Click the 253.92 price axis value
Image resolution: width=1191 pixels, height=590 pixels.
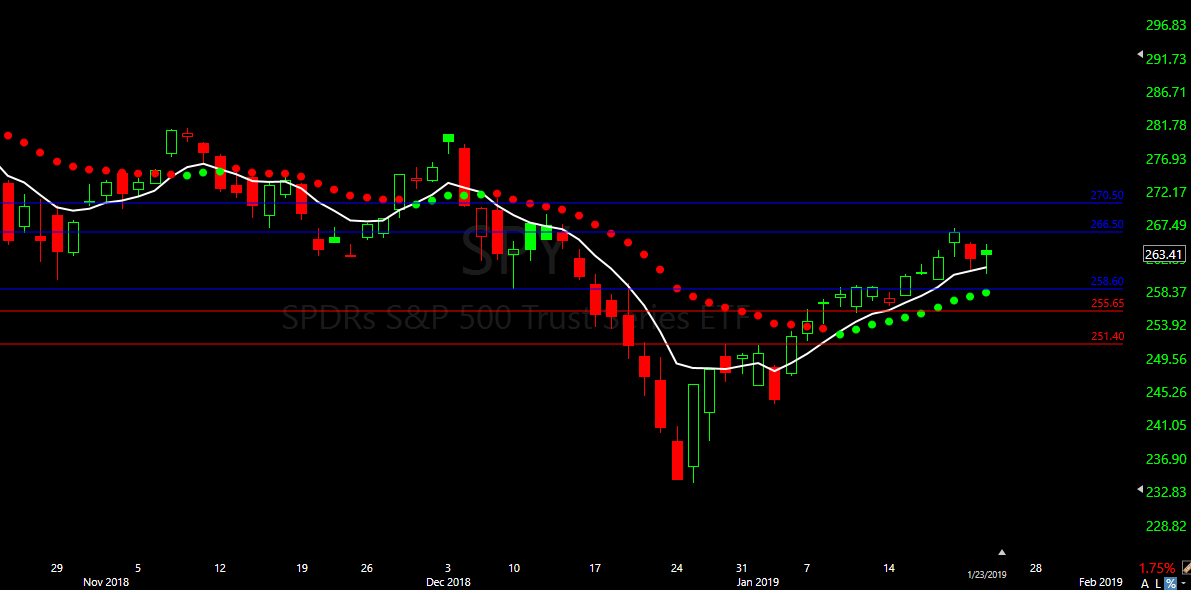click(x=1166, y=325)
